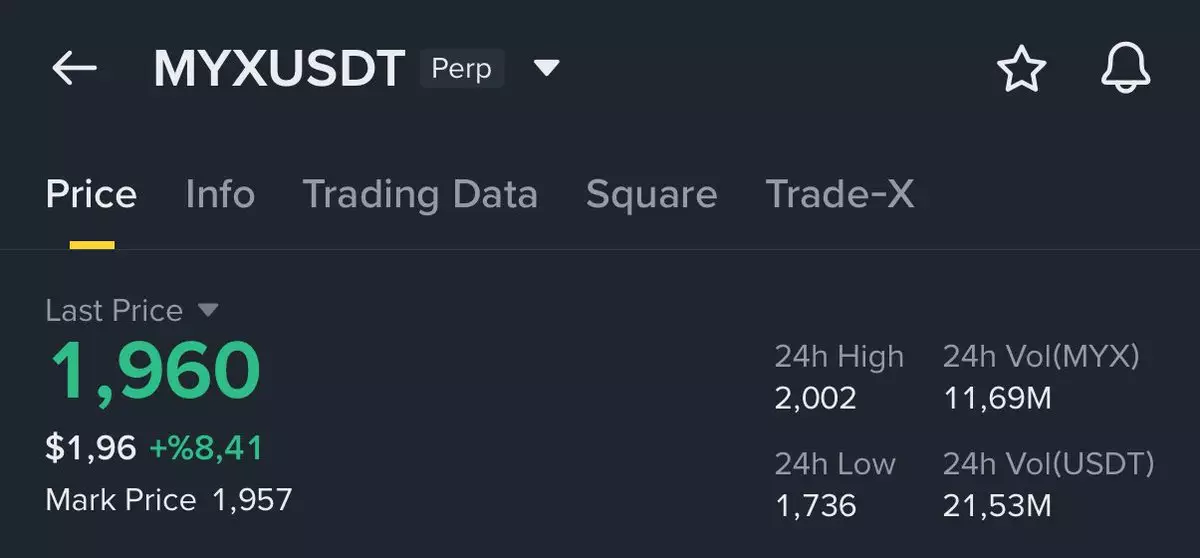Tap the 24h Vol(MYX) figure 11,69M
Viewport: 1200px width, 558px height.
(x=997, y=399)
